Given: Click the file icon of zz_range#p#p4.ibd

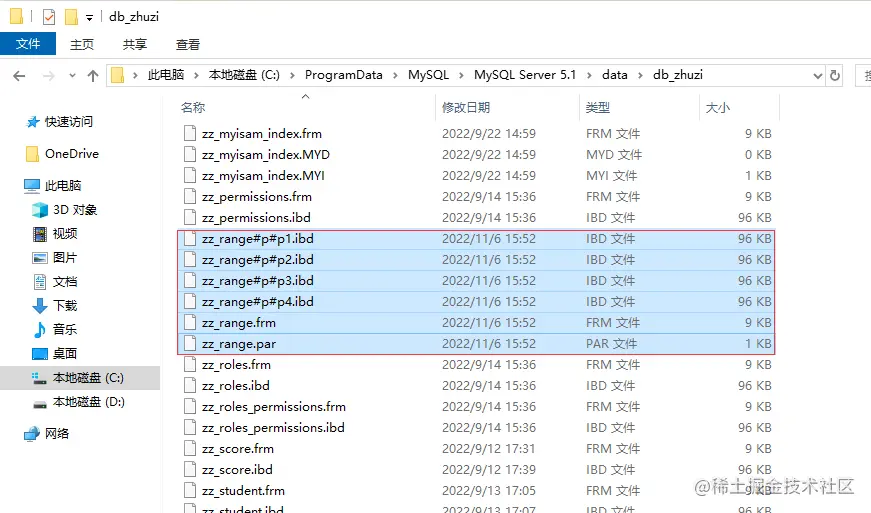Looking at the screenshot, I should (x=190, y=301).
